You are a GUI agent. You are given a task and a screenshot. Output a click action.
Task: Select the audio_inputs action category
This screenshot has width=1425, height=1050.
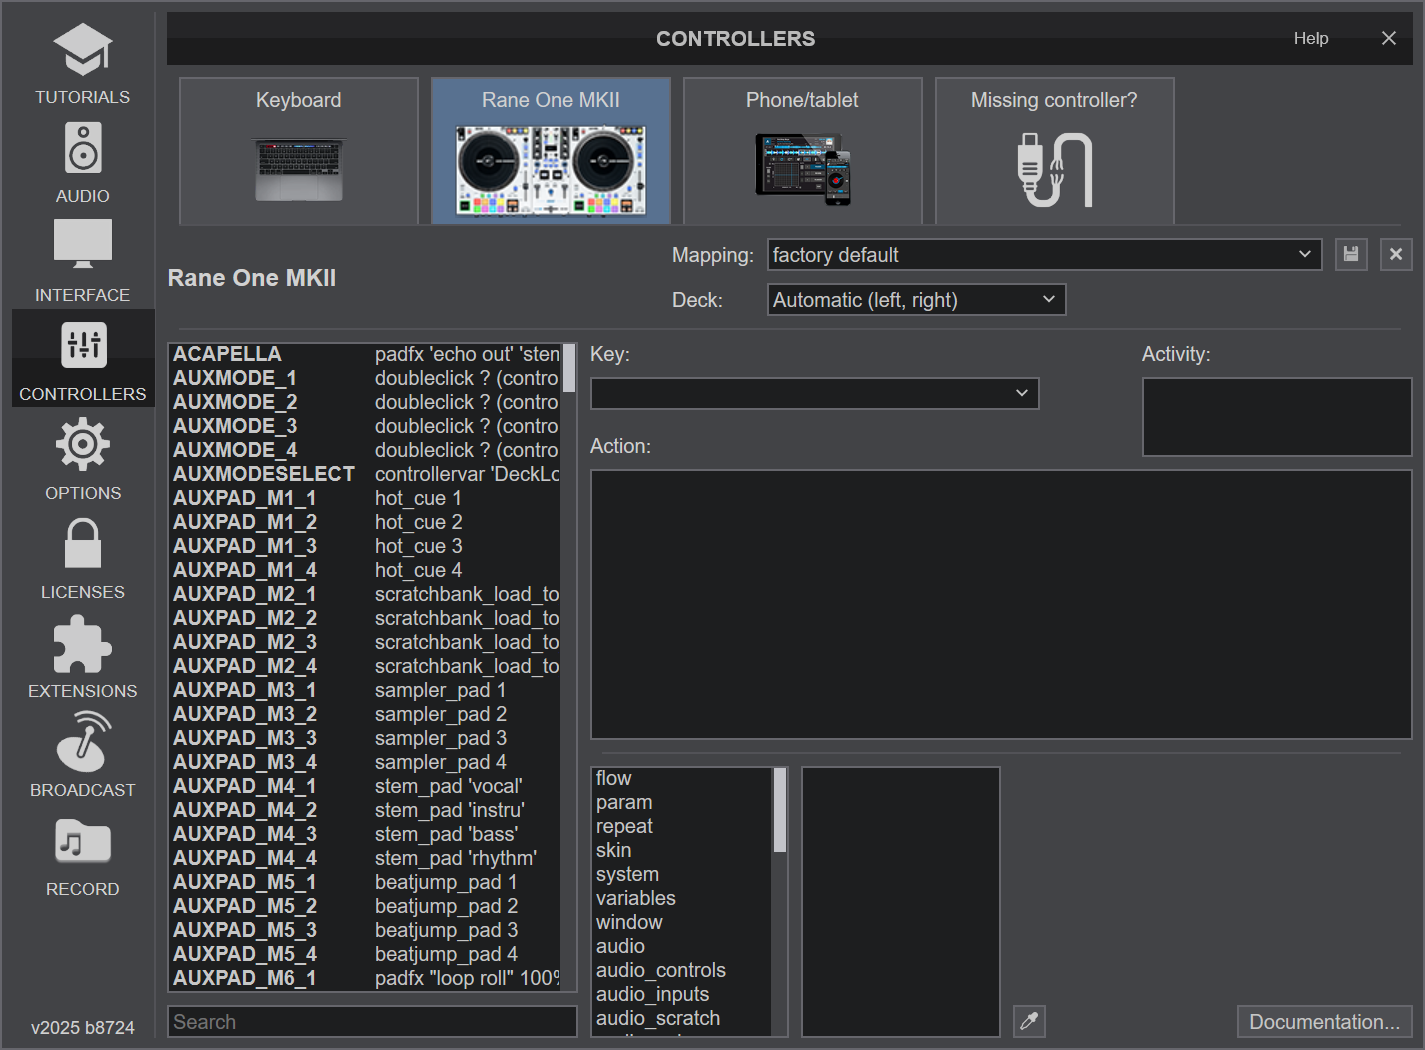pyautogui.click(x=682, y=994)
